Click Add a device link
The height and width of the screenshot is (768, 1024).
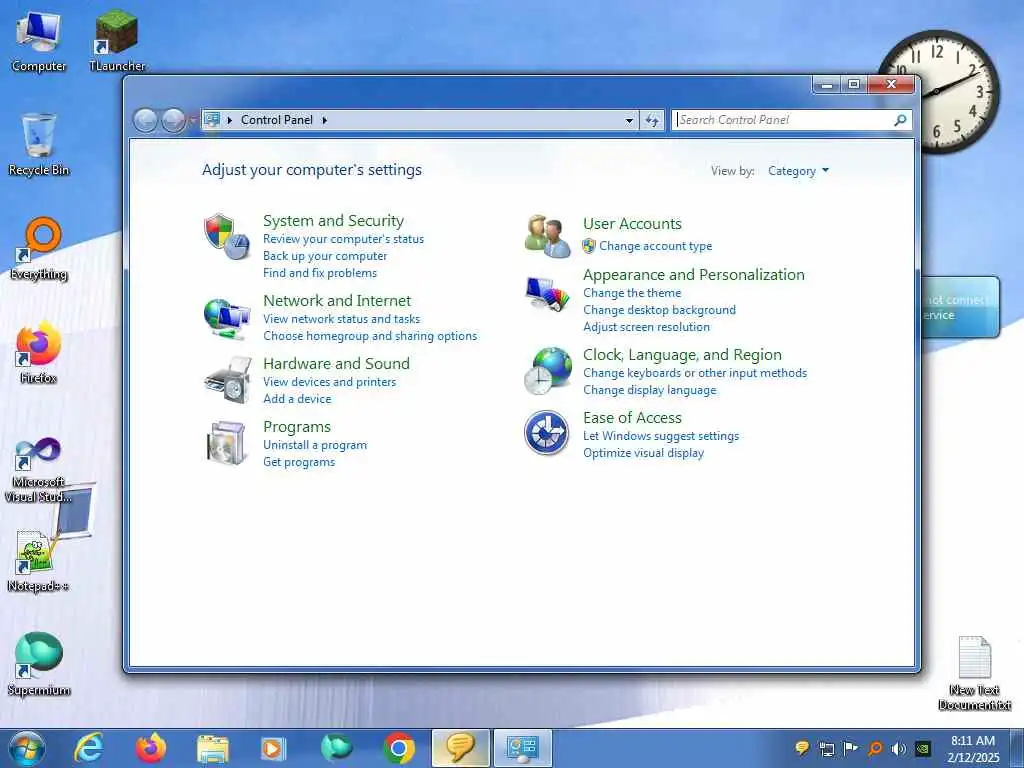point(296,399)
